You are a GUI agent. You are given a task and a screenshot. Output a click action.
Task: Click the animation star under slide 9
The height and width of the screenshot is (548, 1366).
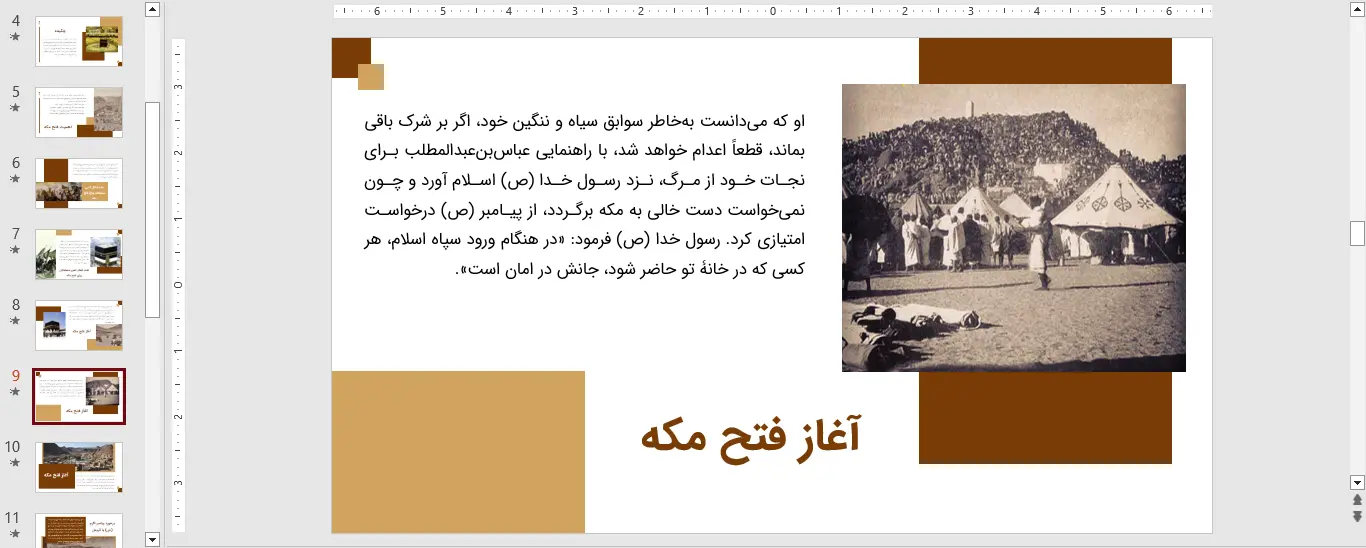(14, 392)
